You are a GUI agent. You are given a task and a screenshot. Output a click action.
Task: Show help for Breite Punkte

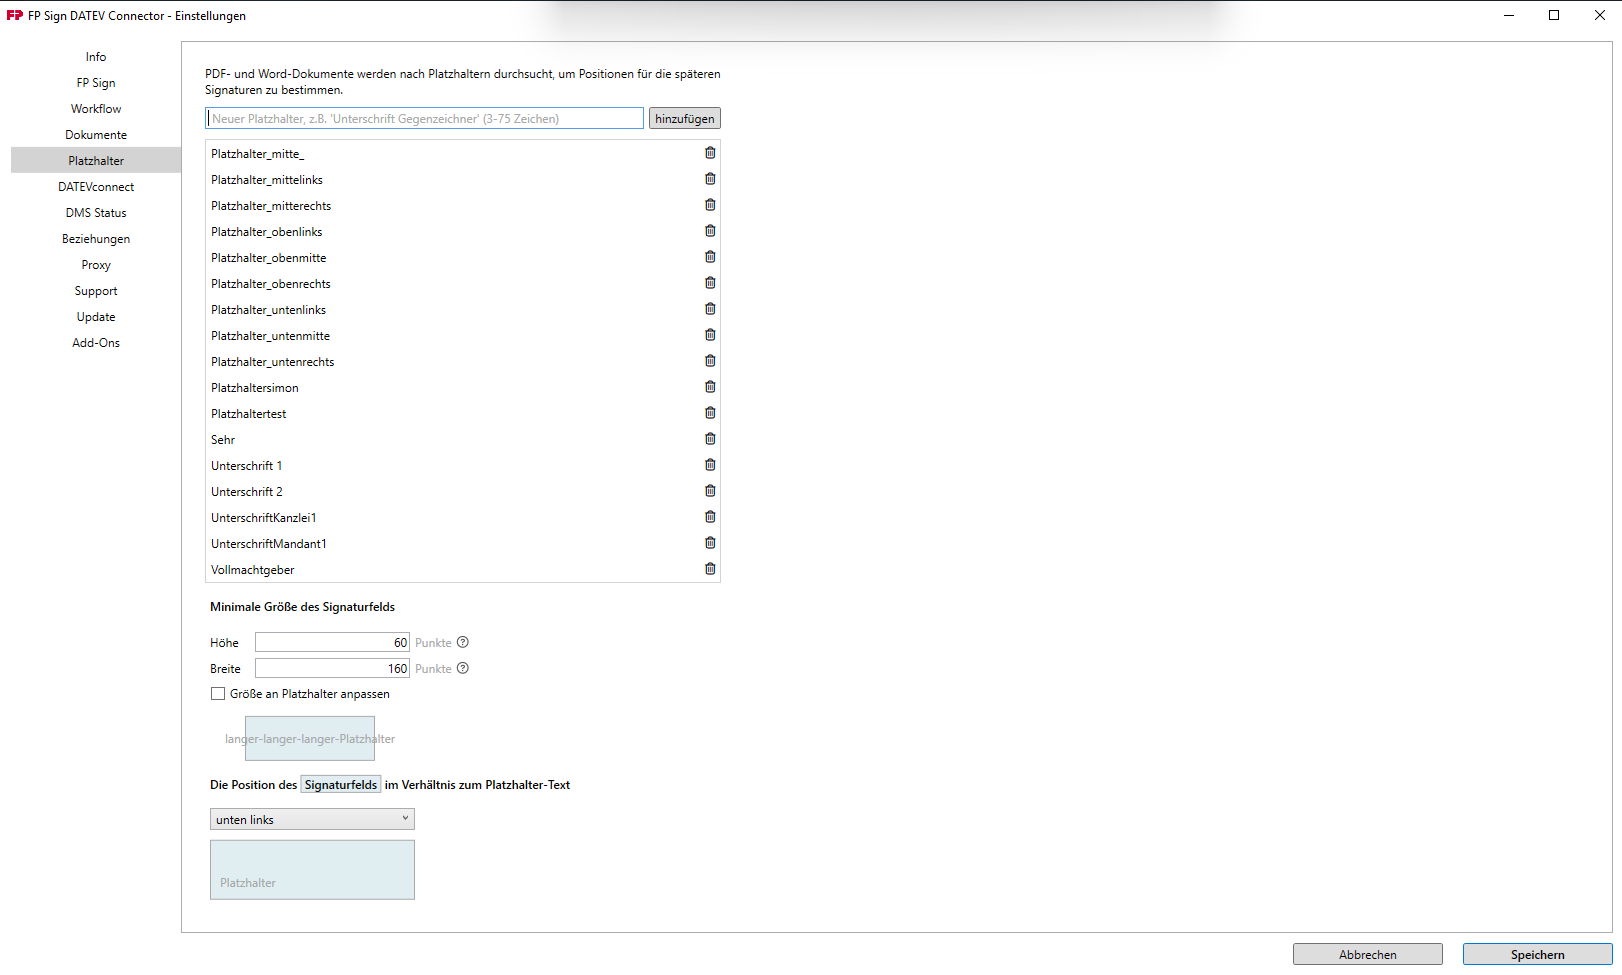(x=463, y=668)
